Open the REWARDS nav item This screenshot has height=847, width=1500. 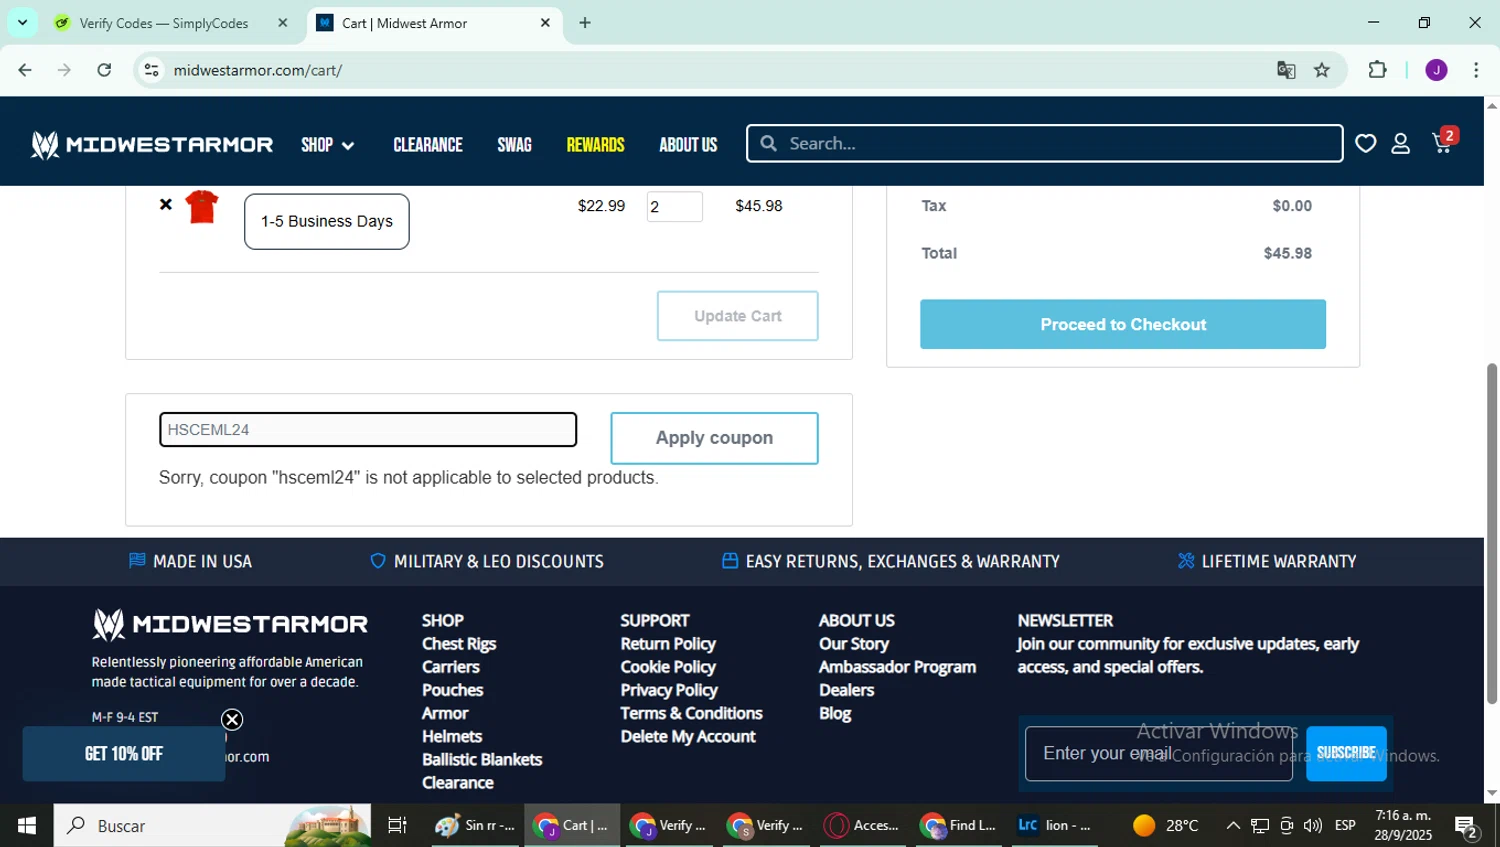click(595, 145)
